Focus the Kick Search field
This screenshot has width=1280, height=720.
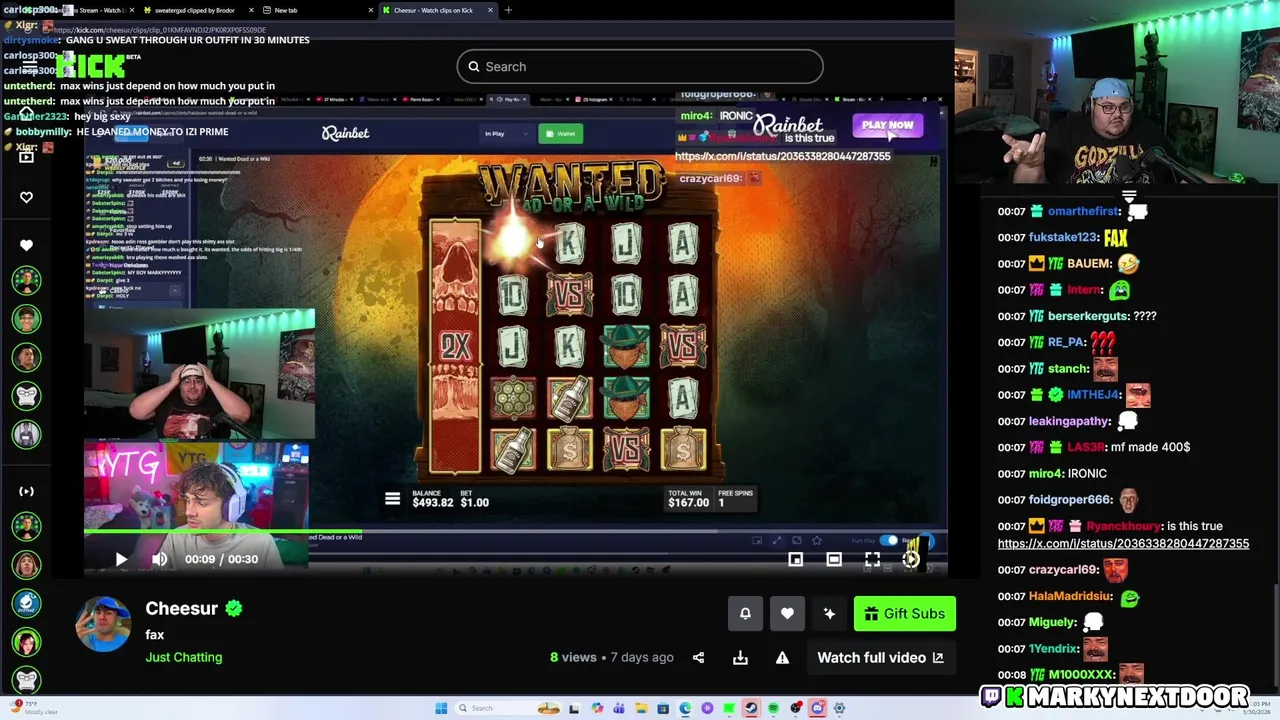click(640, 67)
